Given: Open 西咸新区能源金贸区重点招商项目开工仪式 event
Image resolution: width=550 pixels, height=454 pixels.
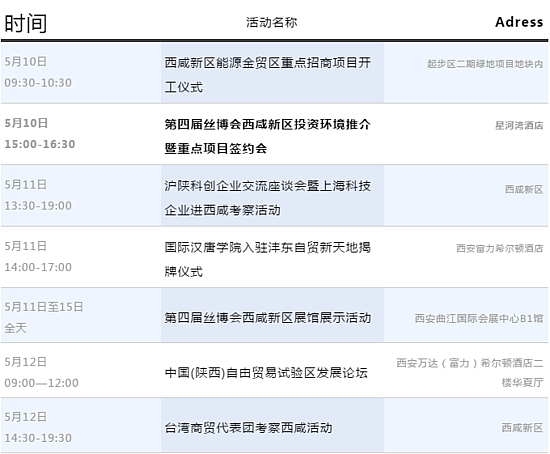Looking at the screenshot, I should pyautogui.click(x=268, y=75).
